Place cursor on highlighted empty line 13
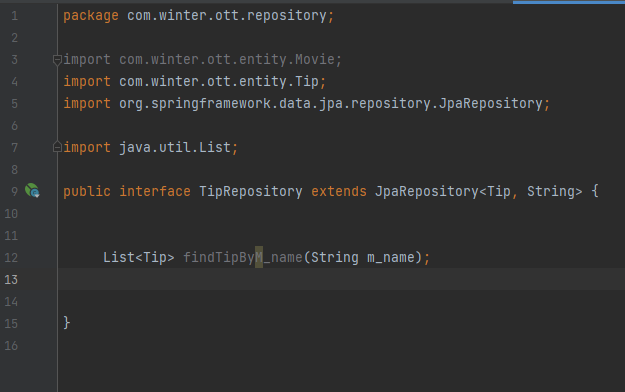 click(341, 279)
